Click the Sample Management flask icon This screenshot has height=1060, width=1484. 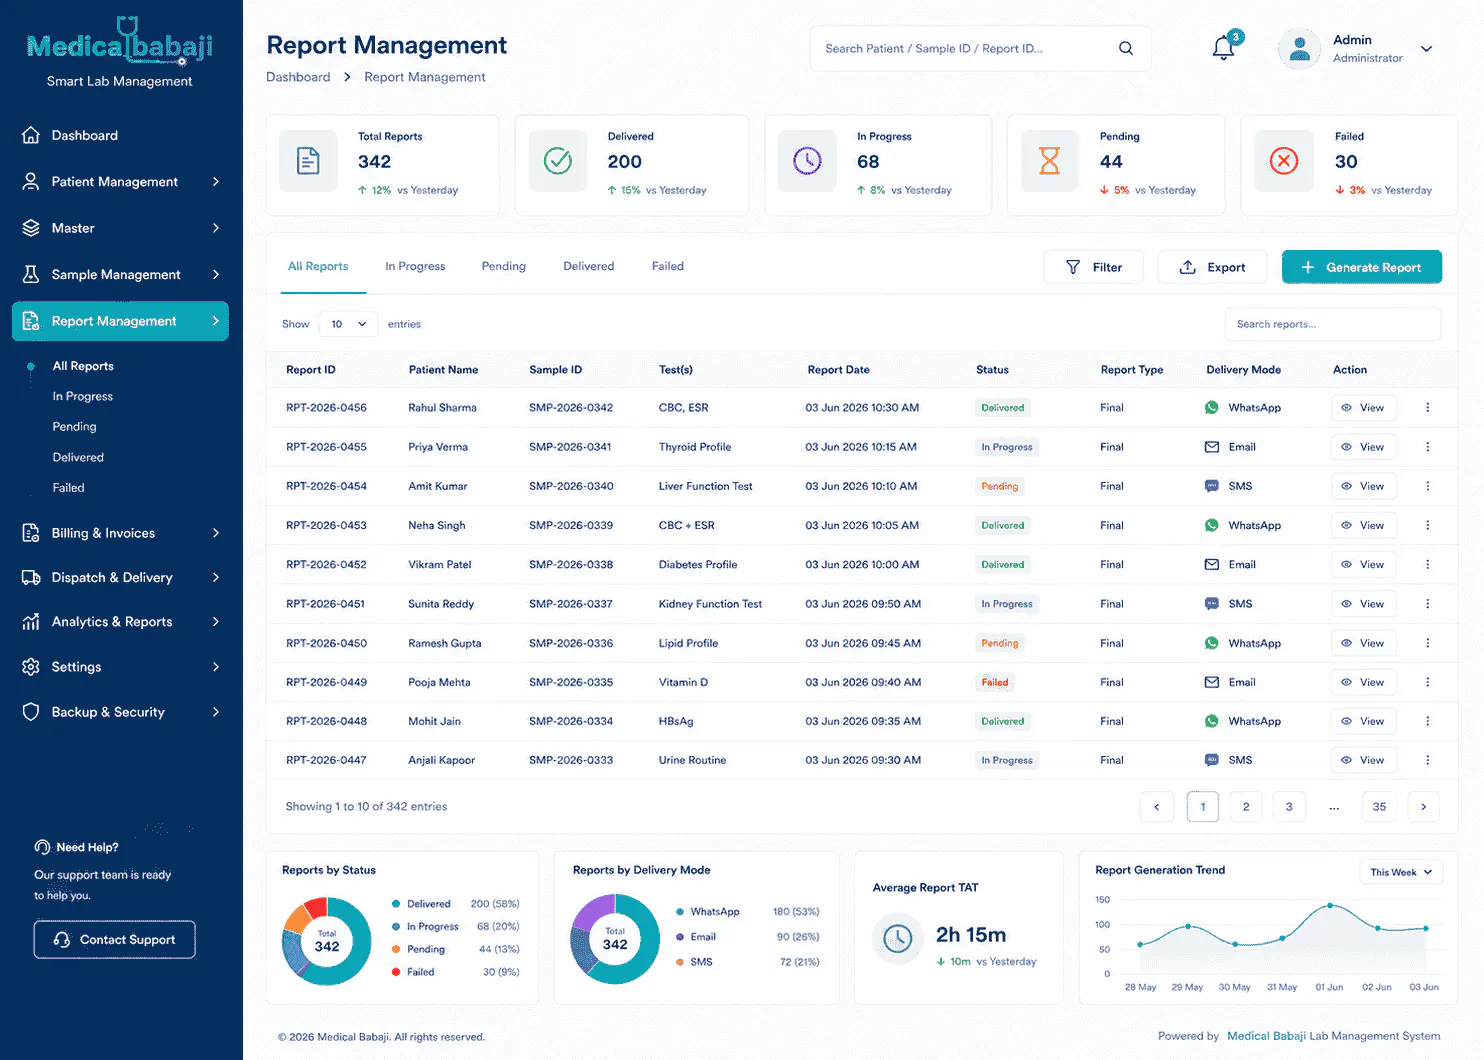pyautogui.click(x=31, y=274)
